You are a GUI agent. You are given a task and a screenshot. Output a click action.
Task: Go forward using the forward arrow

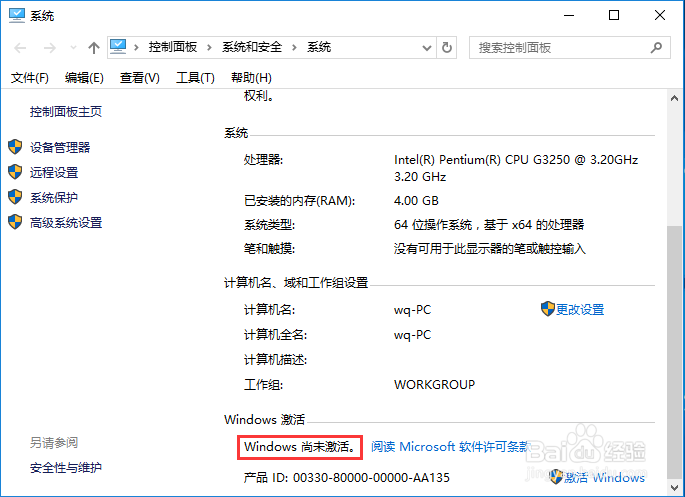(x=49, y=48)
